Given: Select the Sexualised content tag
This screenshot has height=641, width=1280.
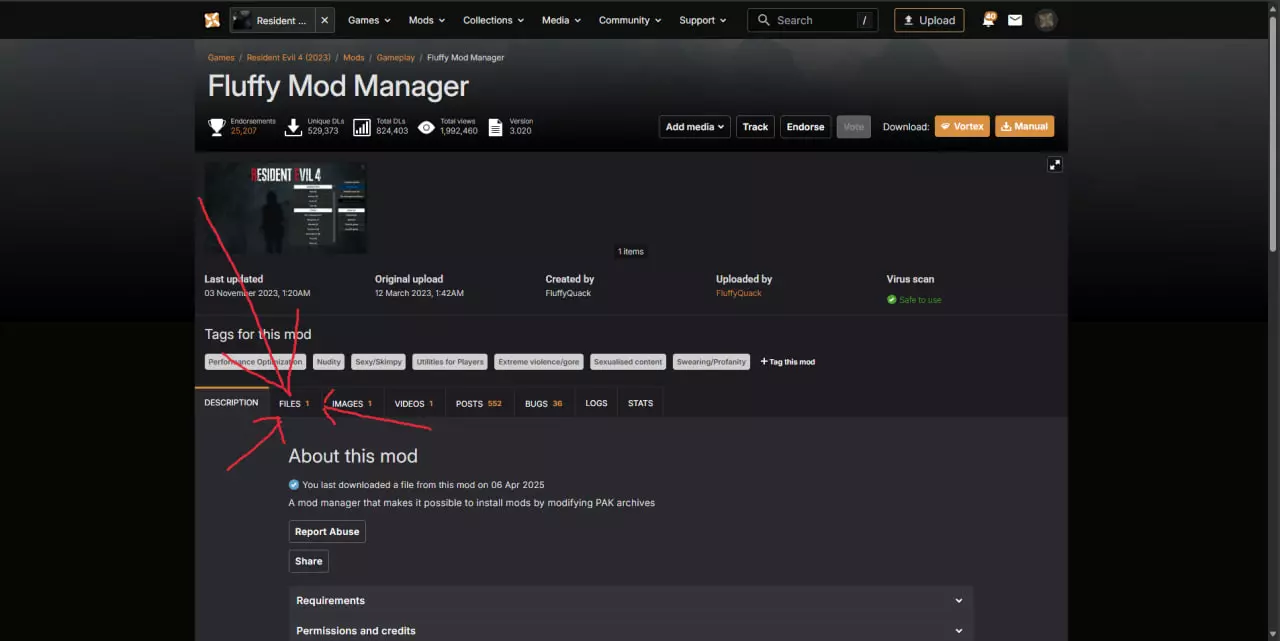Looking at the screenshot, I should coord(628,362).
